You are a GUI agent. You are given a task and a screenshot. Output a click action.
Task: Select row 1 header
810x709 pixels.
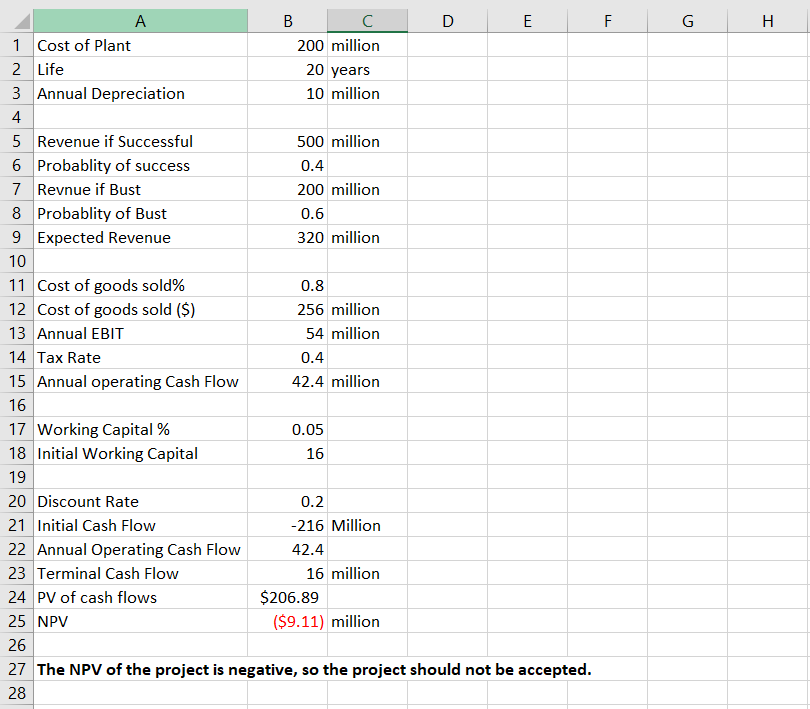[x=17, y=45]
